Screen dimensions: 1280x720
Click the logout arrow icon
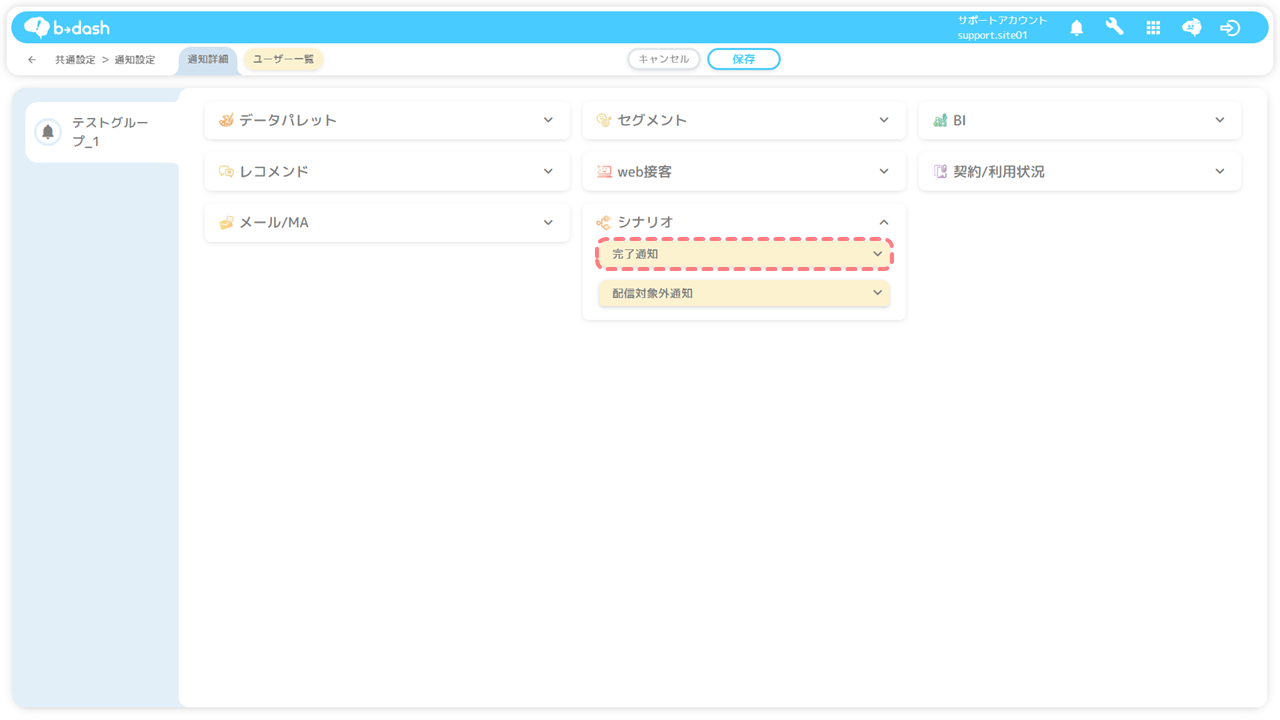1230,28
